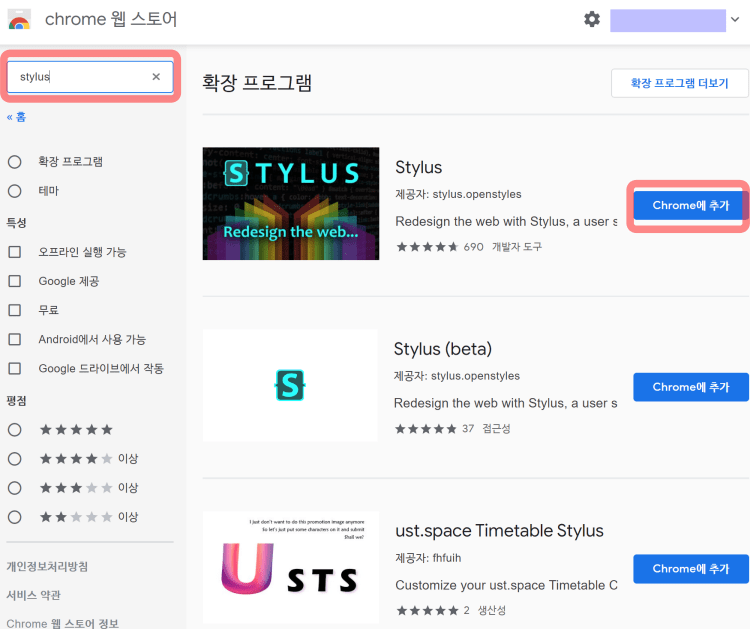Viewport: 750px width, 629px height.
Task: Check Android에서 사용 가능 filter
Action: tap(15, 339)
